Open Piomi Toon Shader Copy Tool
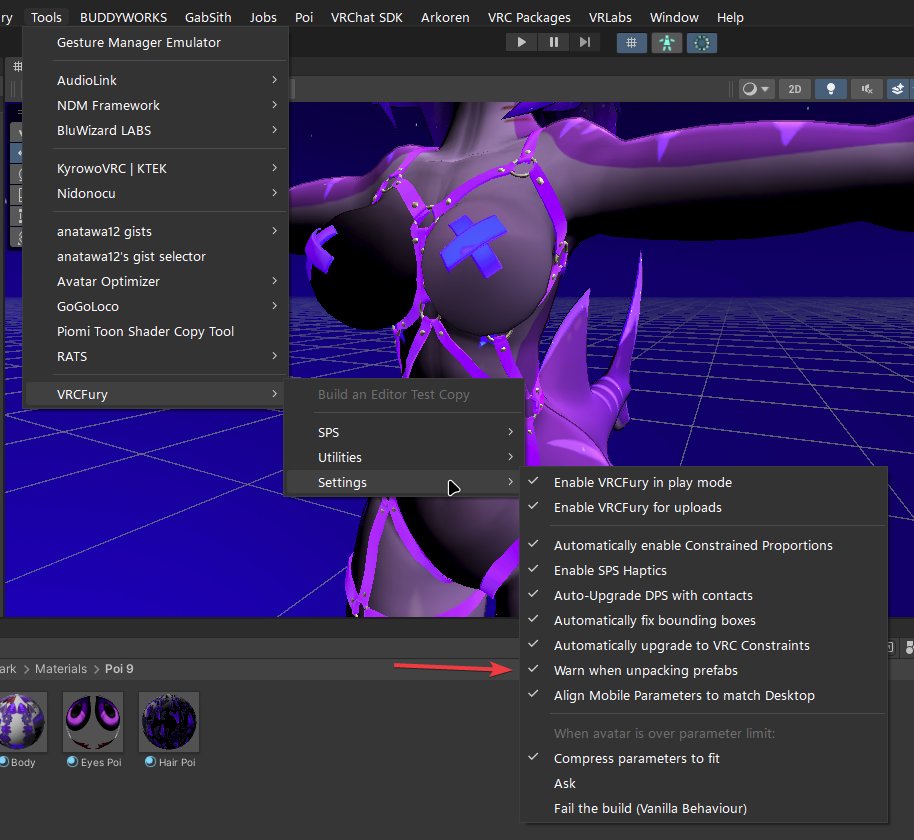Screen dimensions: 914x840 coord(155,332)
